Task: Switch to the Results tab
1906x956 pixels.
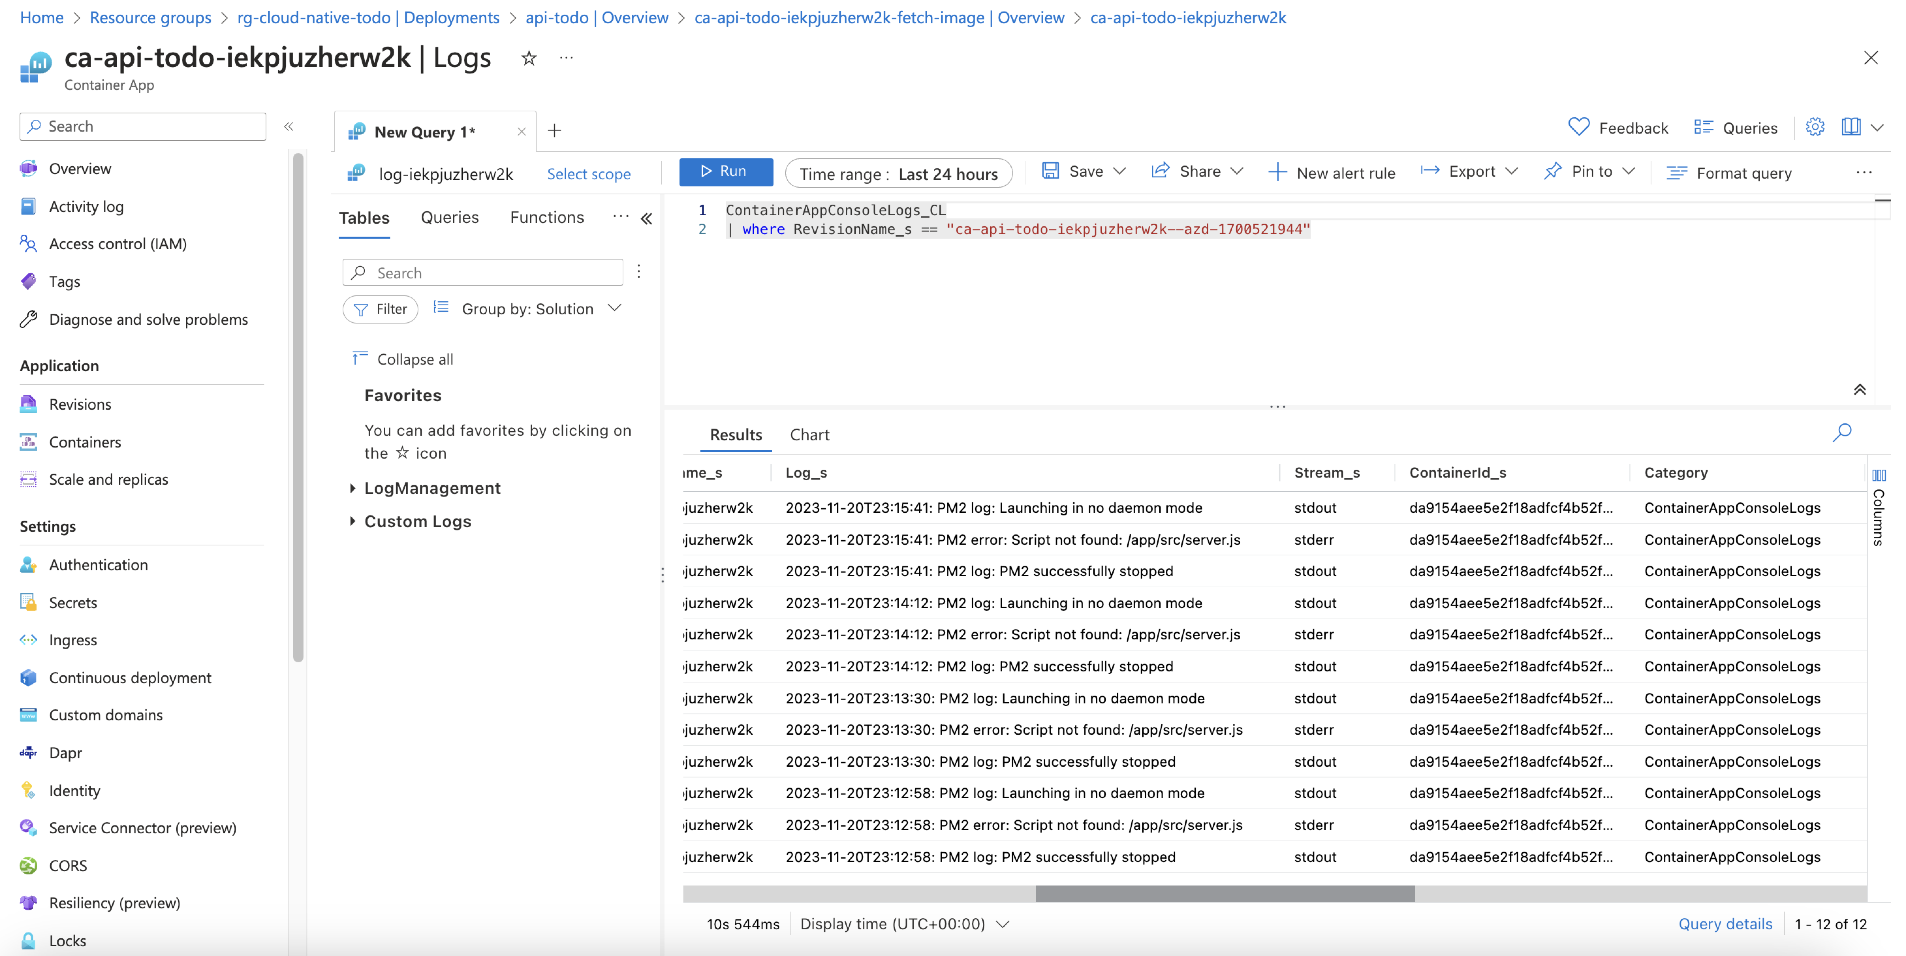Action: [736, 435]
